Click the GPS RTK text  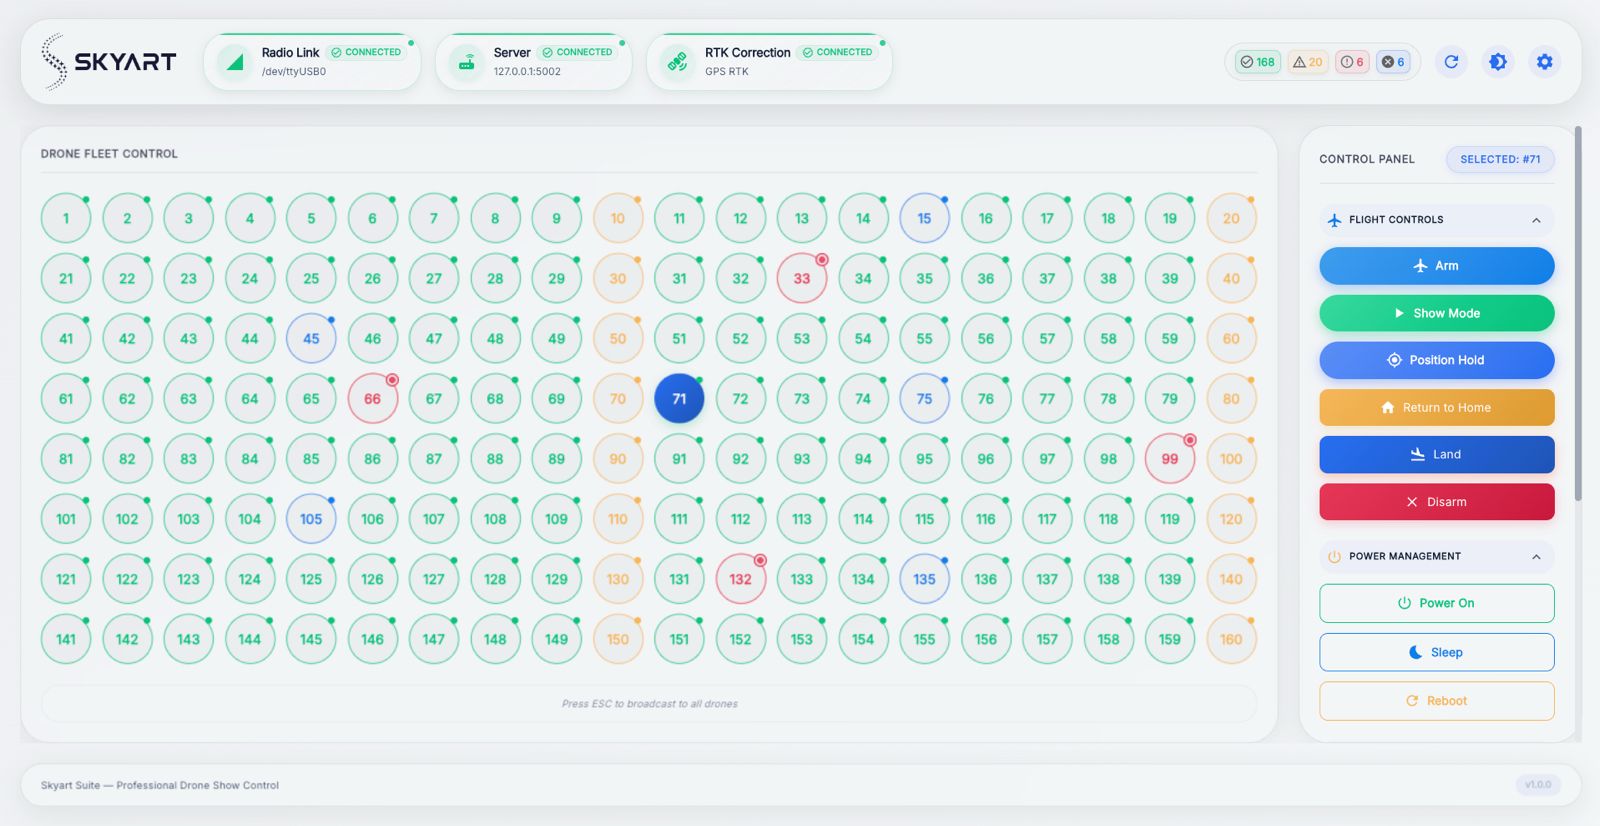pyautogui.click(x=727, y=72)
